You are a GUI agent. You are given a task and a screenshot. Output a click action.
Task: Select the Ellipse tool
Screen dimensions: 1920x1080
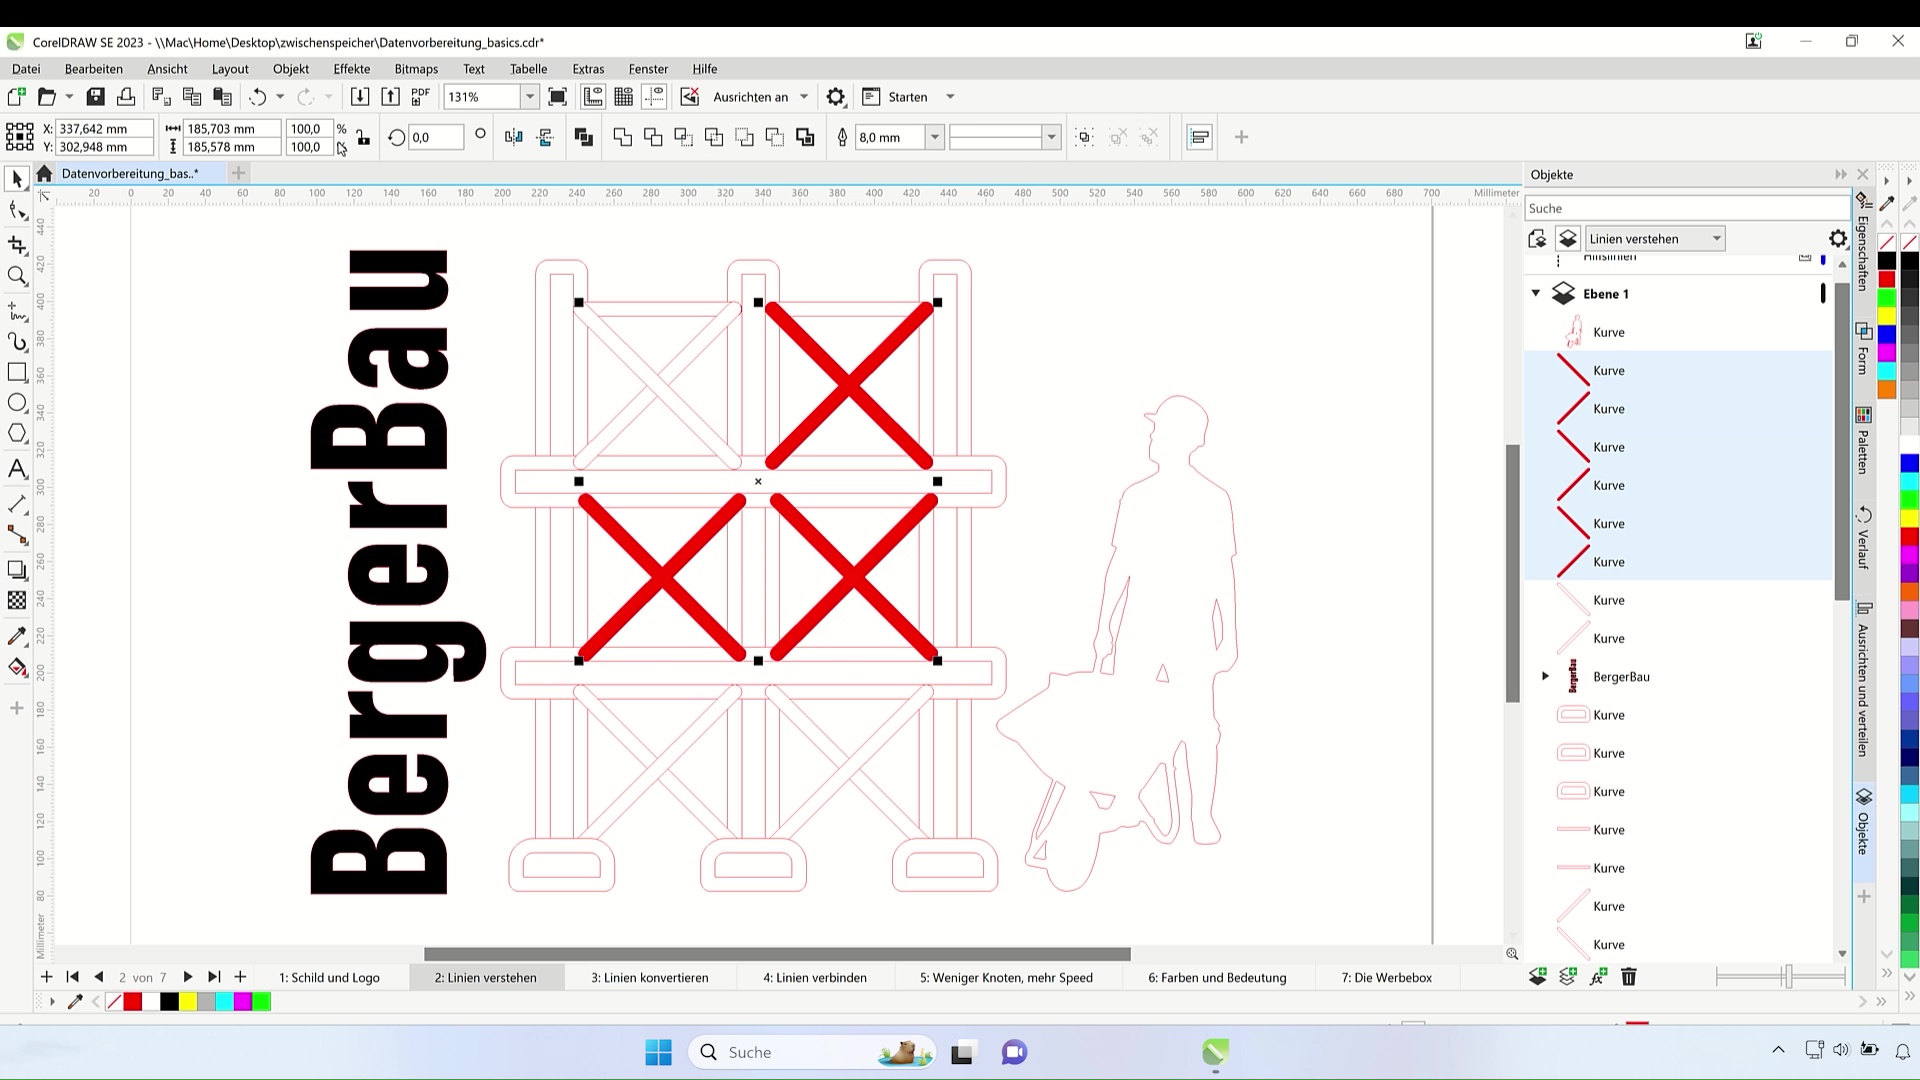coord(17,403)
